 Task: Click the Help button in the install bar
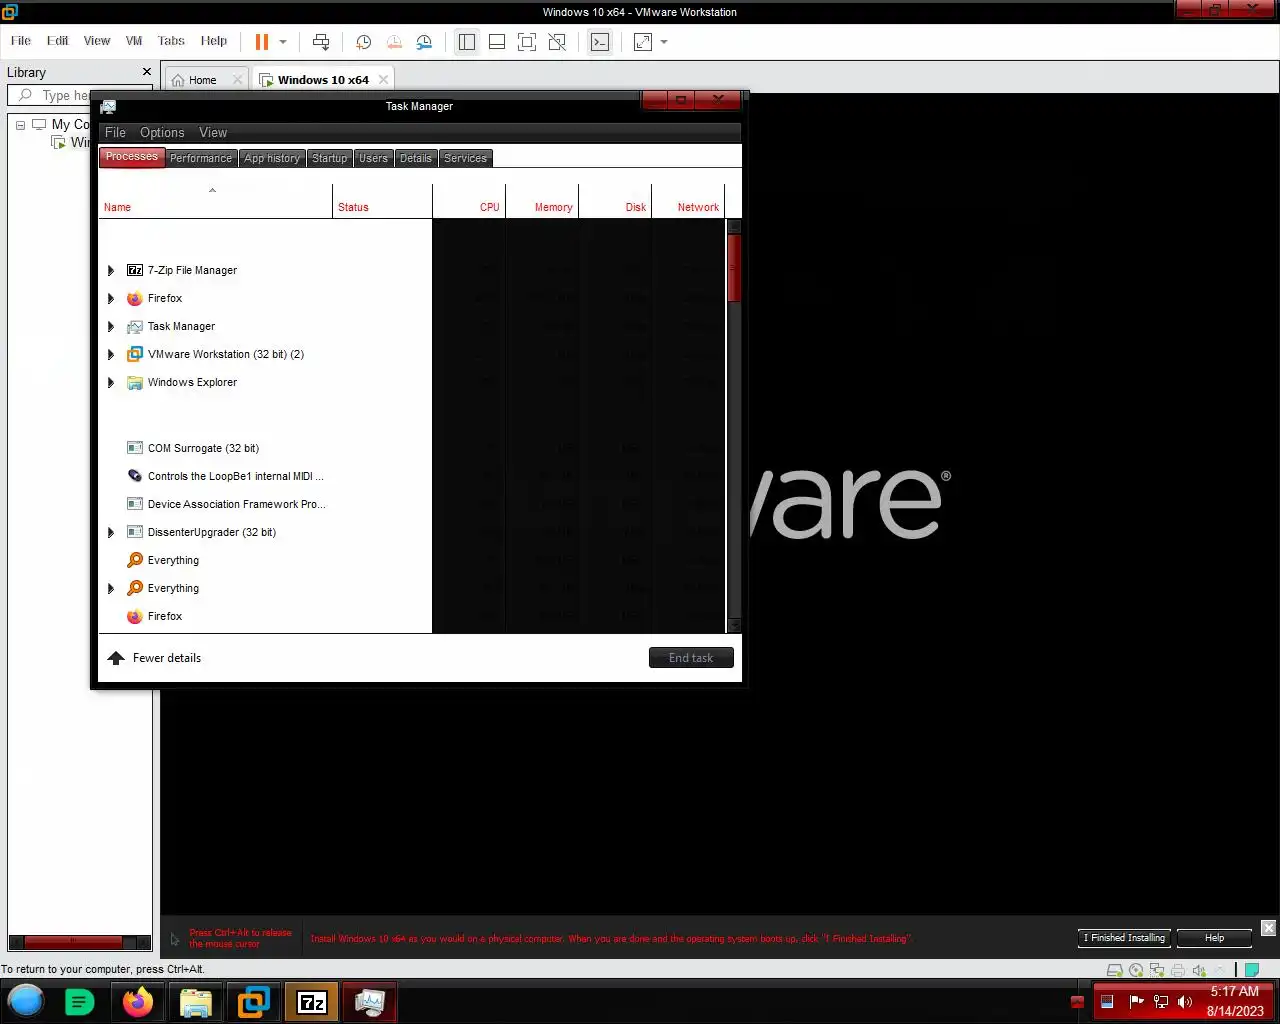pyautogui.click(x=1214, y=938)
